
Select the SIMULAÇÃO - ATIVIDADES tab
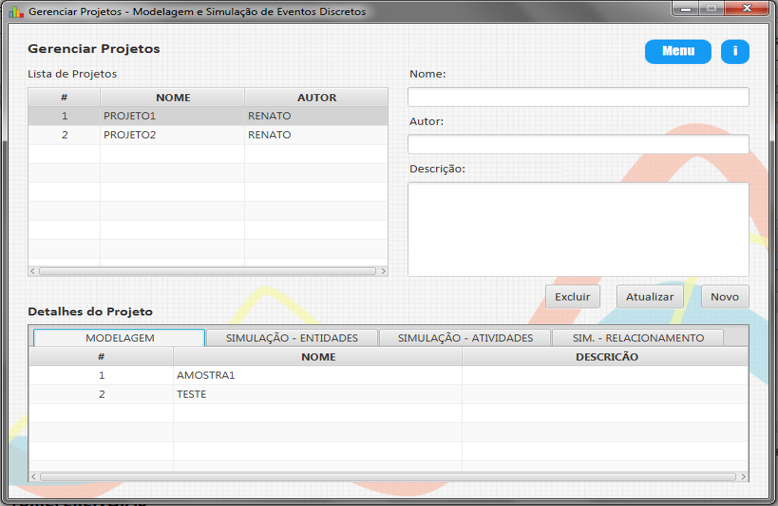(465, 338)
